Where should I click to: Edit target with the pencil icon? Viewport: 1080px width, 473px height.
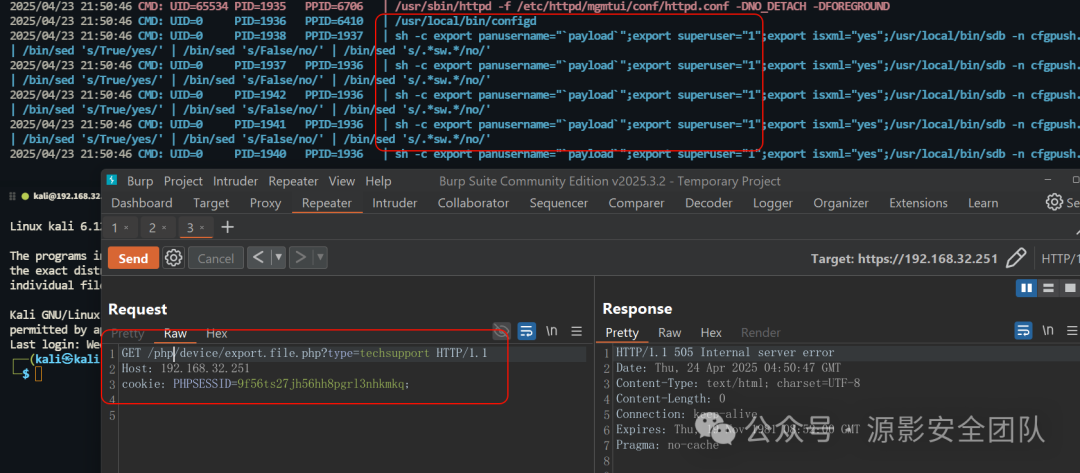[x=1015, y=259]
